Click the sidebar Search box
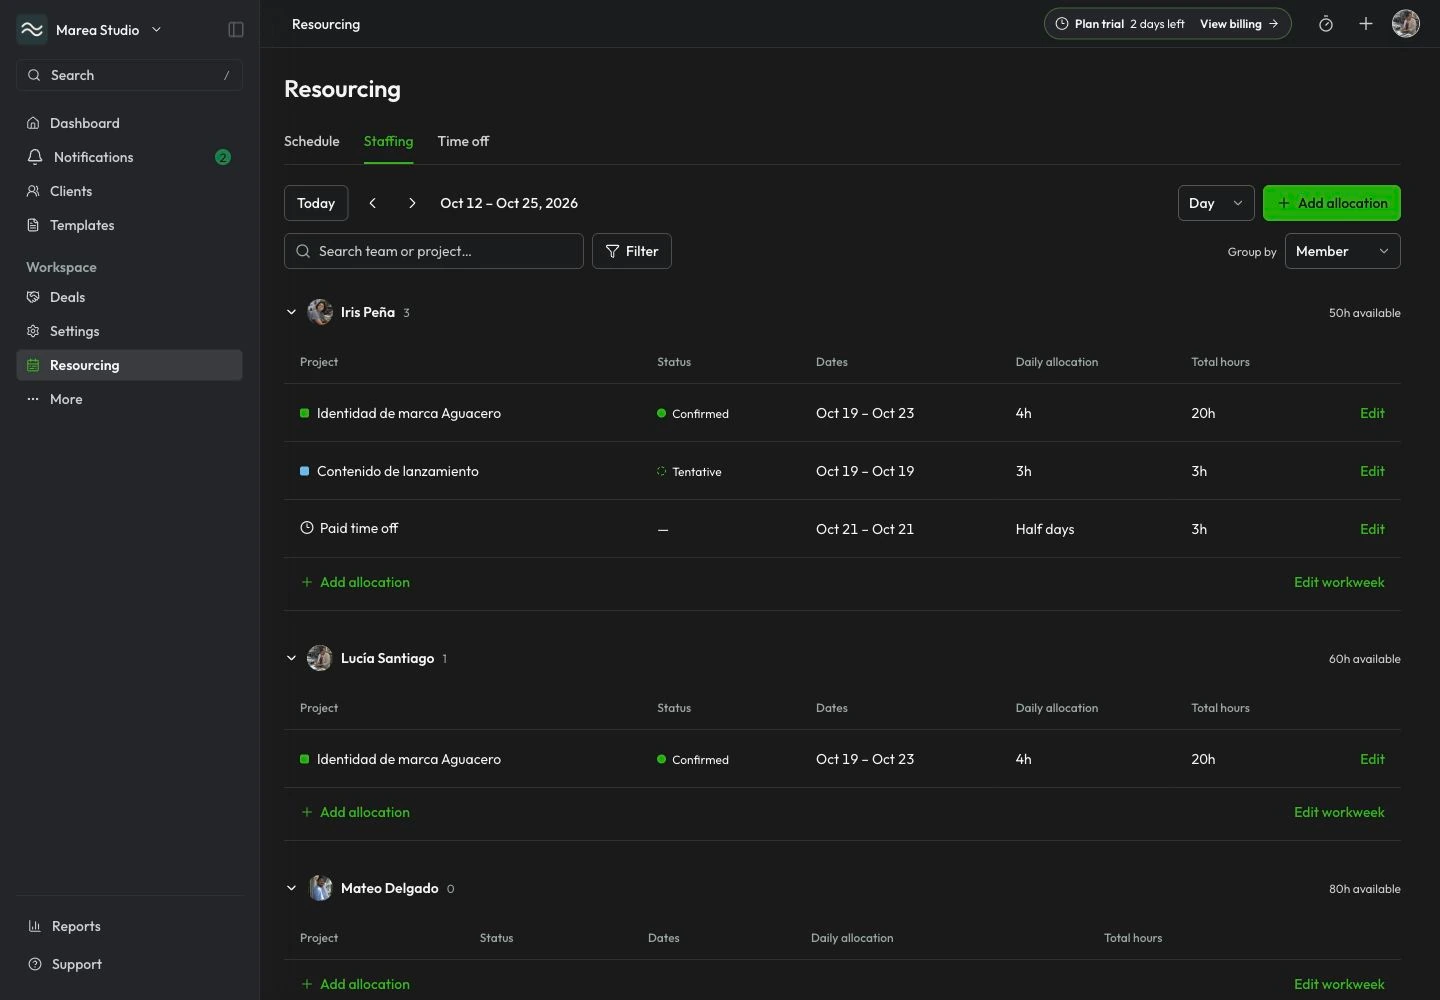This screenshot has width=1440, height=1000. click(x=130, y=75)
